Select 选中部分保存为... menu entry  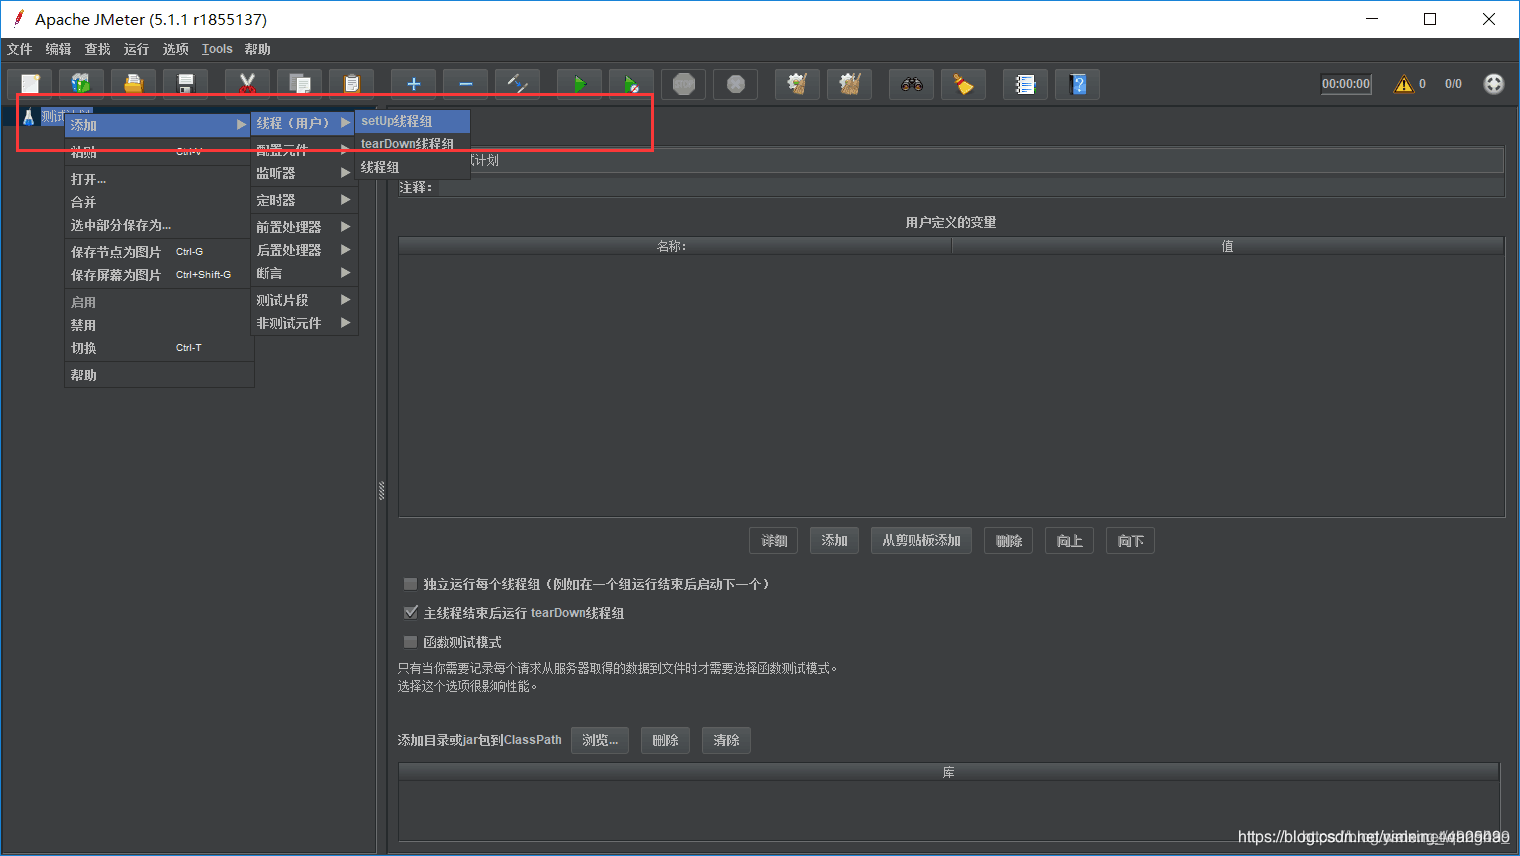pos(157,225)
